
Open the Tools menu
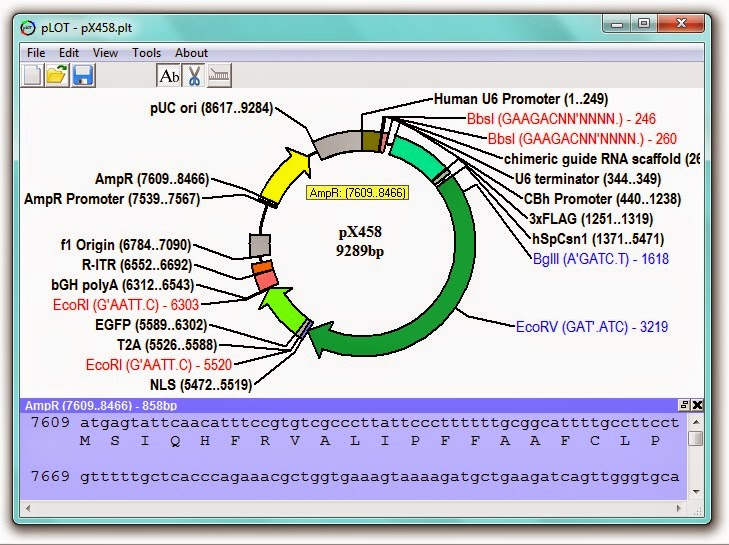pyautogui.click(x=146, y=53)
